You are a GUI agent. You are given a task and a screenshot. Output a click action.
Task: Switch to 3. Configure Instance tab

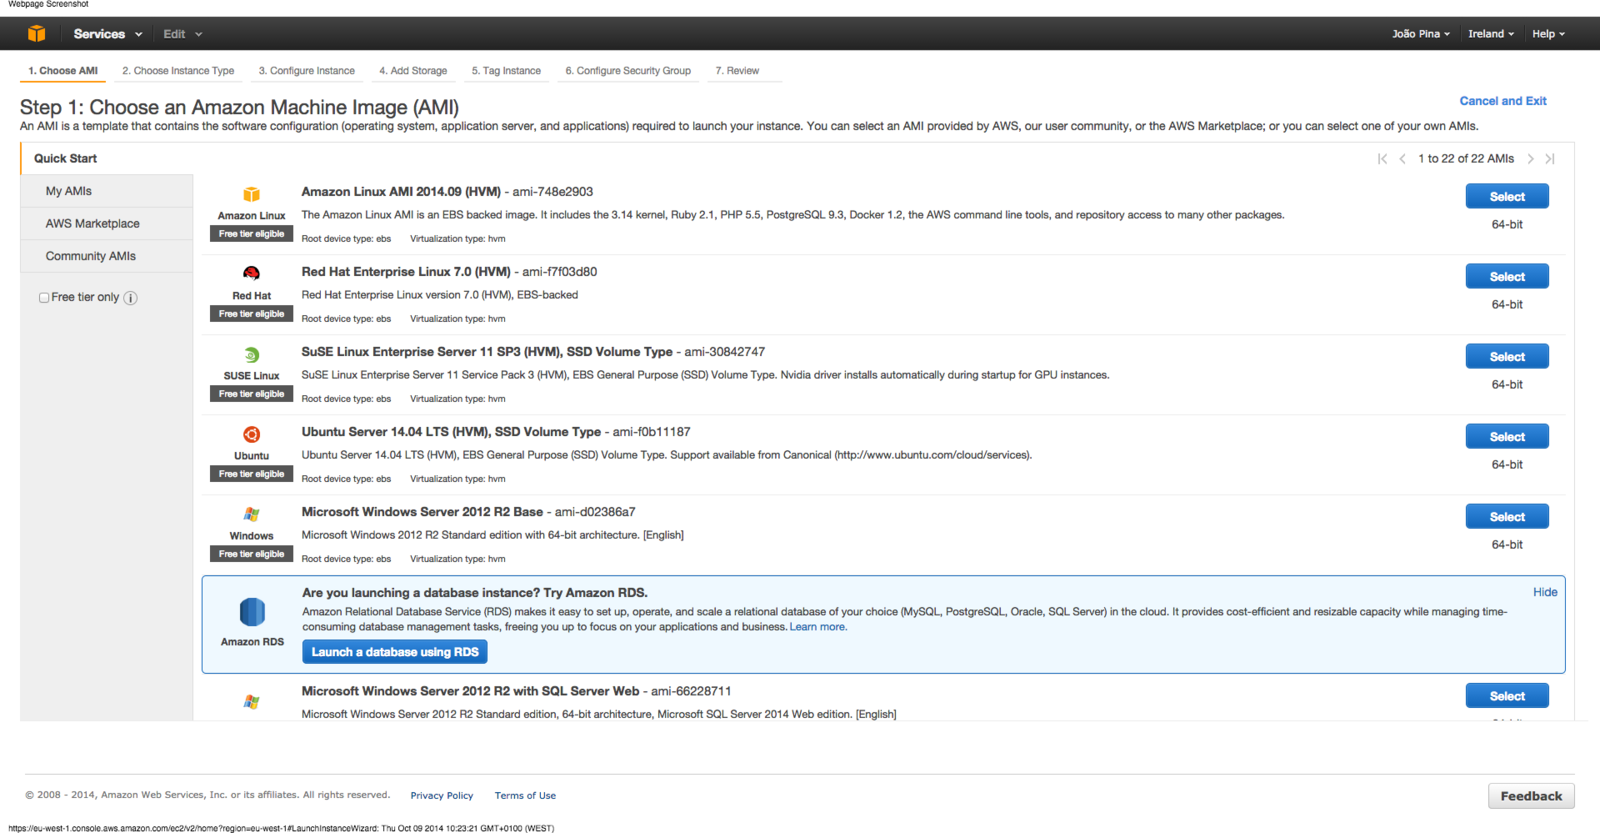(307, 71)
